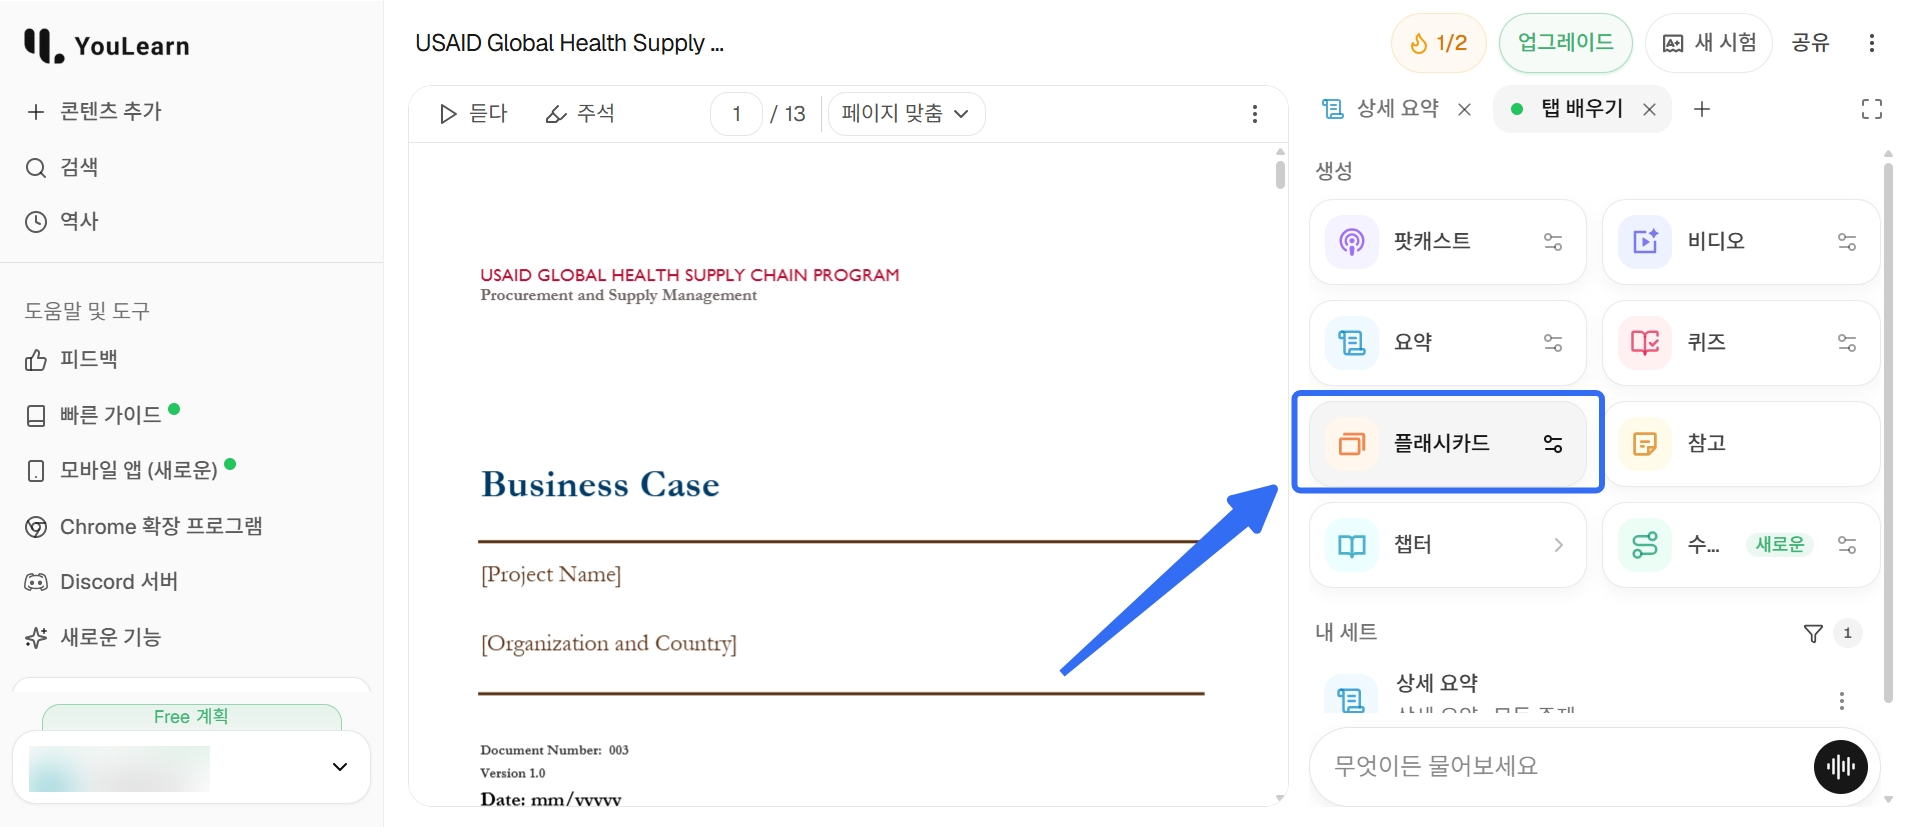The width and height of the screenshot is (1920, 827).
Task: Open options for 상세 요약 set
Action: coord(1842,701)
